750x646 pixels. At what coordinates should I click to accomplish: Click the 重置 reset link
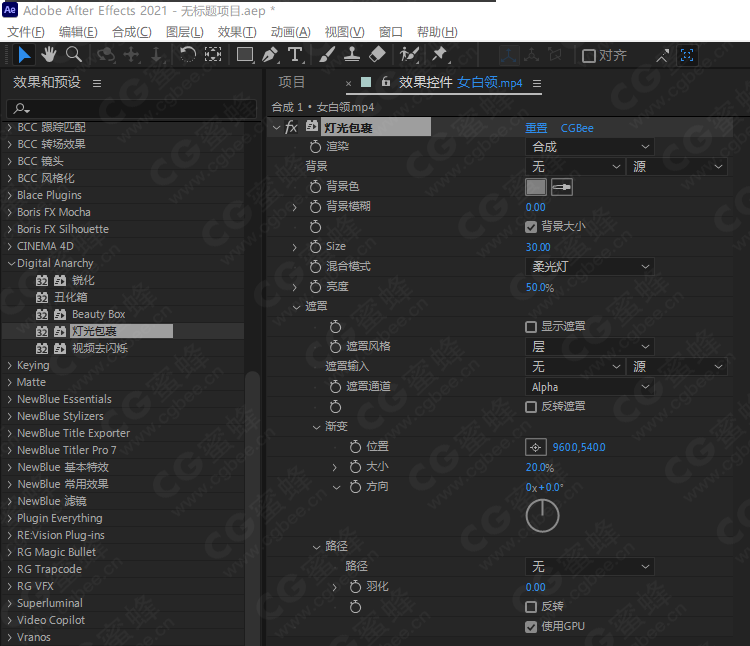tap(536, 128)
